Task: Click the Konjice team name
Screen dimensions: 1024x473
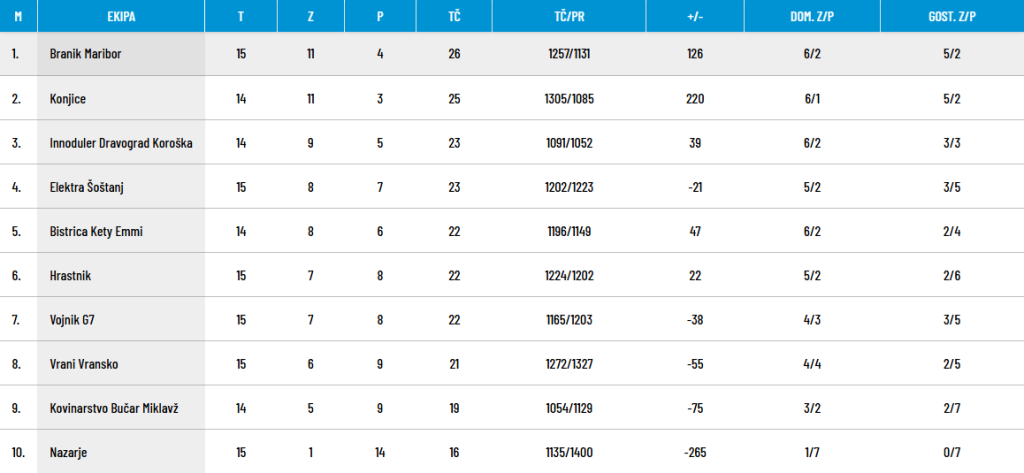Action: [x=68, y=99]
